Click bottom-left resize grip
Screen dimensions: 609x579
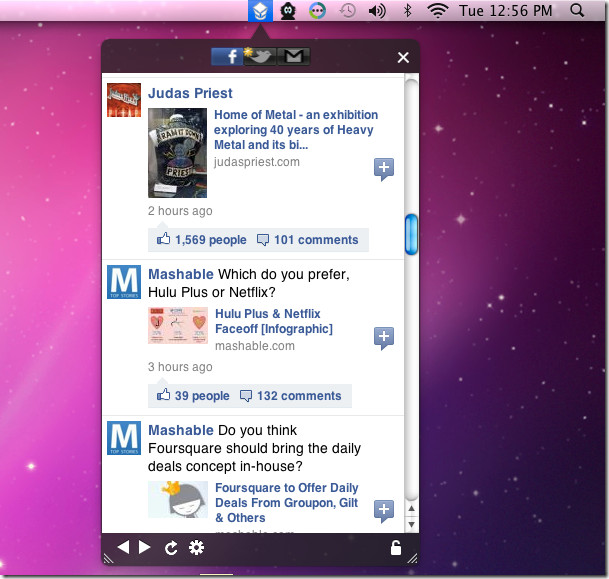(108, 558)
